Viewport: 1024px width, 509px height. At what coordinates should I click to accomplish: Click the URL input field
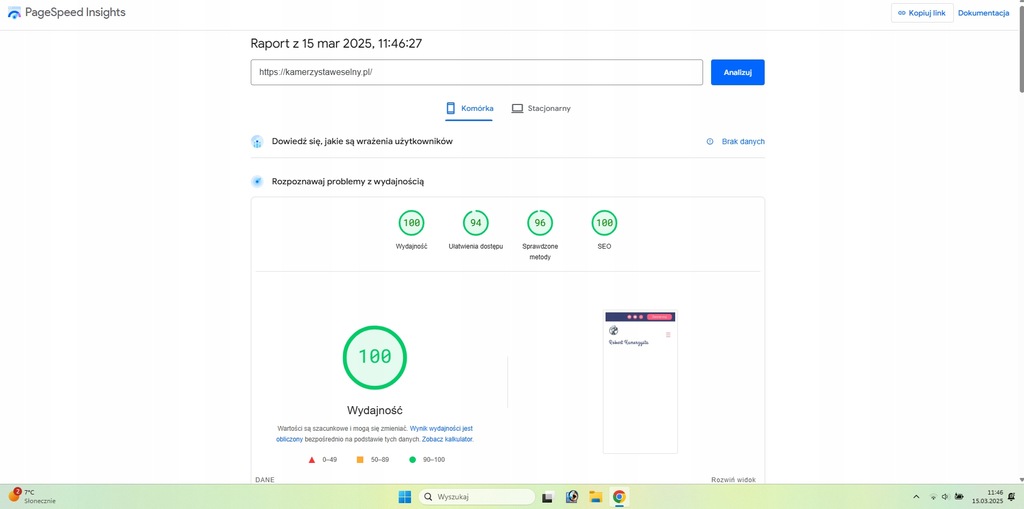coord(476,72)
